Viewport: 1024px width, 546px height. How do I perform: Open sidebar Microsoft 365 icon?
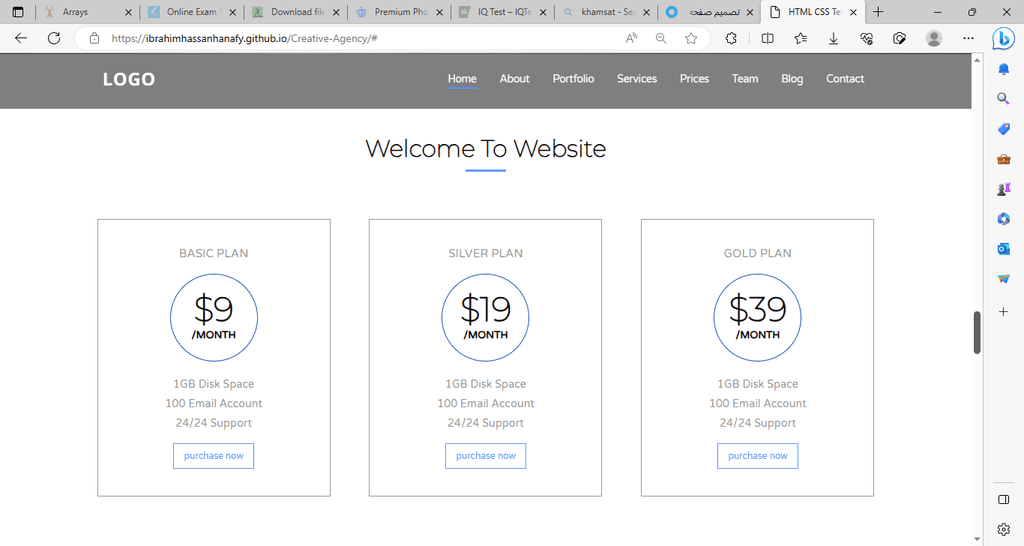1004,219
